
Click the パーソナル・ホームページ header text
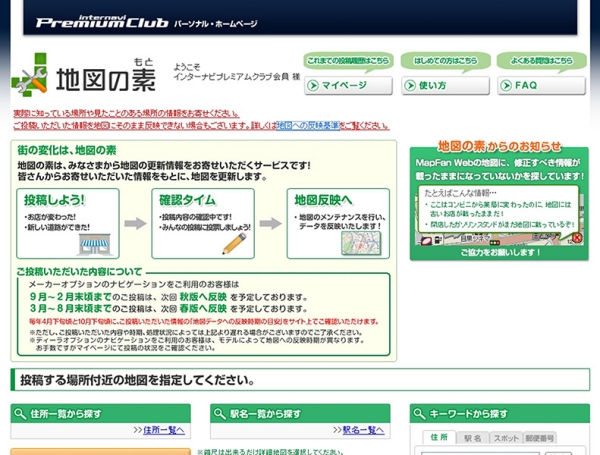215,24
